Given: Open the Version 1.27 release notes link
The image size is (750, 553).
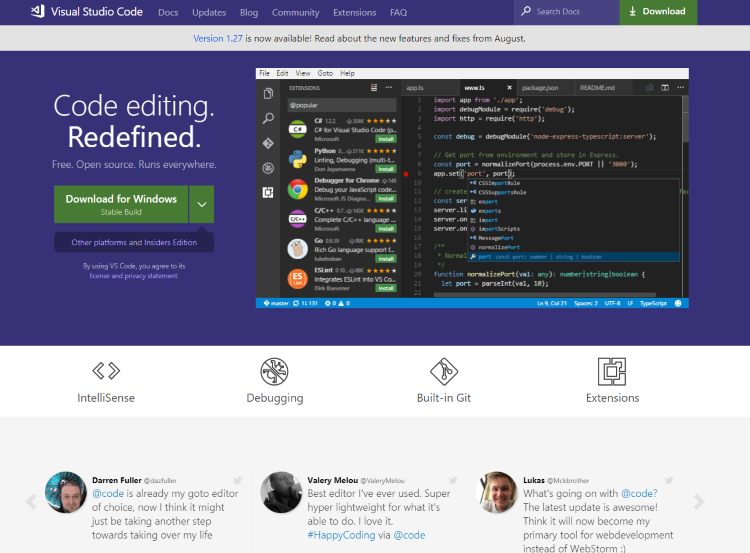Looking at the screenshot, I should point(218,38).
